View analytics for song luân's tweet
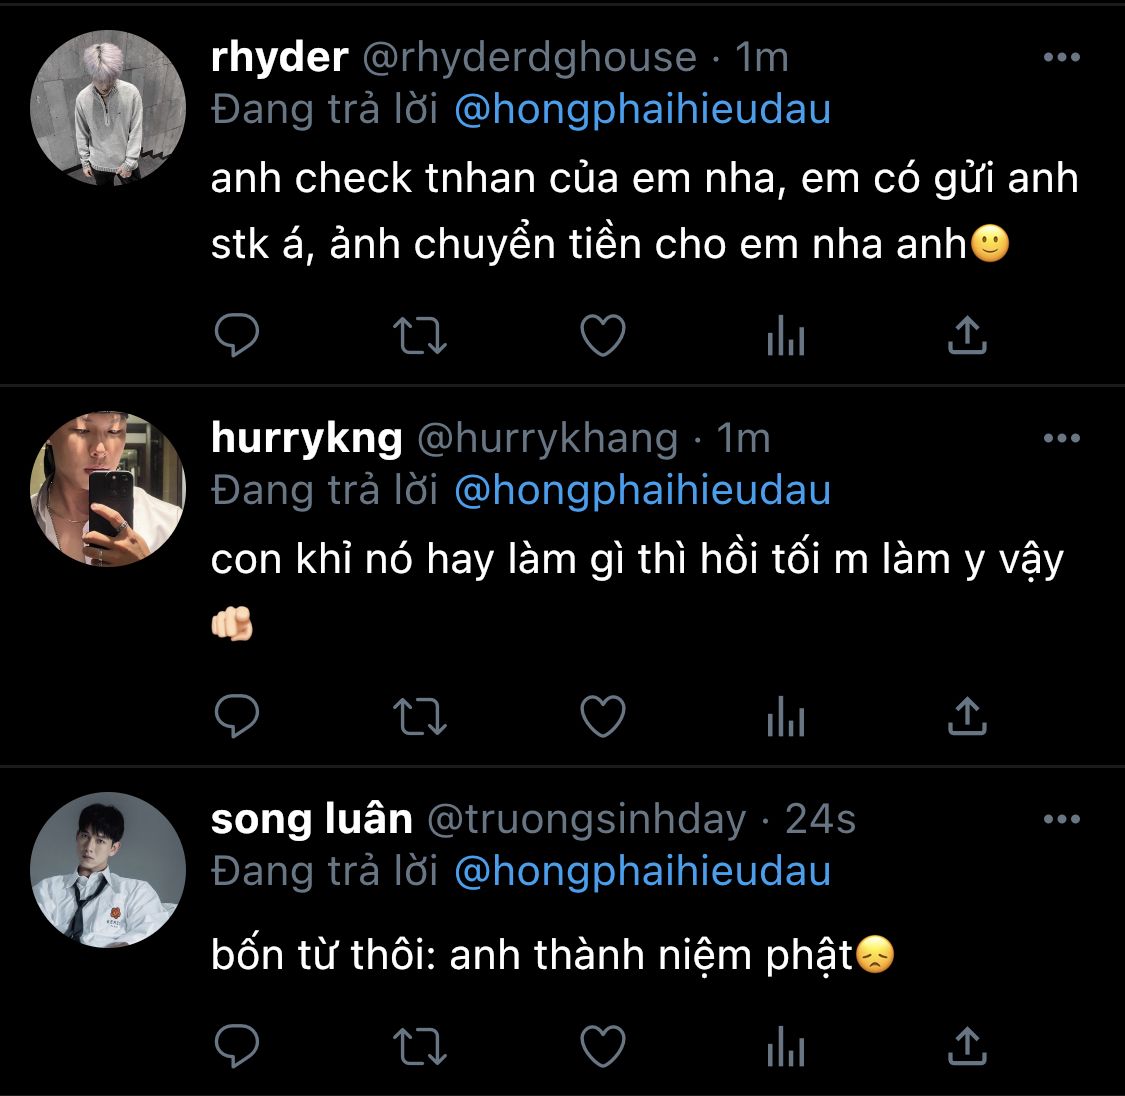The width and height of the screenshot is (1125, 1096). 786,1046
